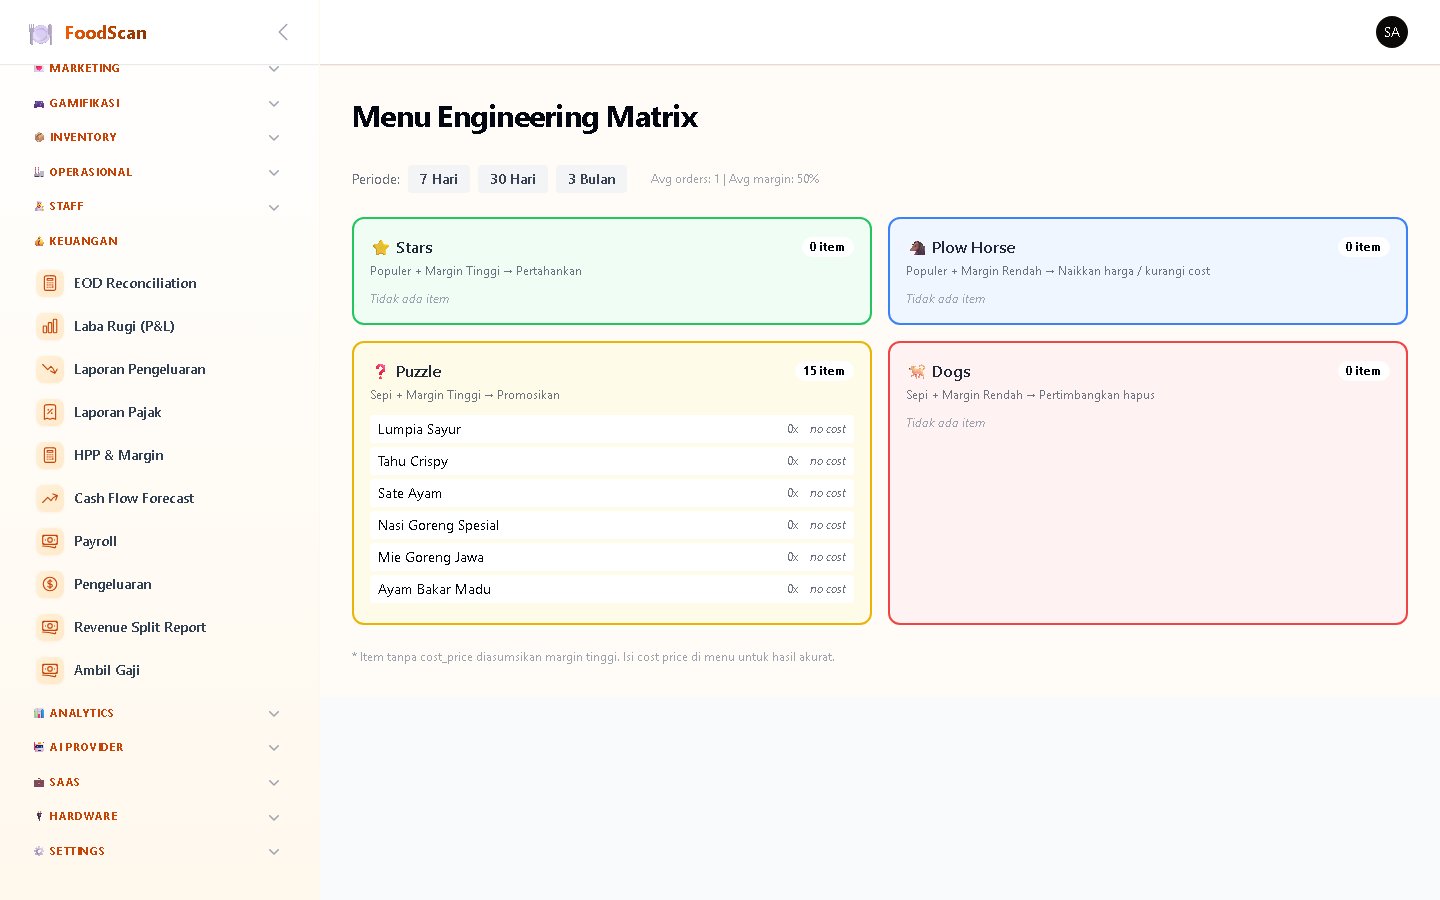The height and width of the screenshot is (900, 1440).
Task: Click the Laba Rugi (P&L) chart icon
Action: tap(50, 326)
